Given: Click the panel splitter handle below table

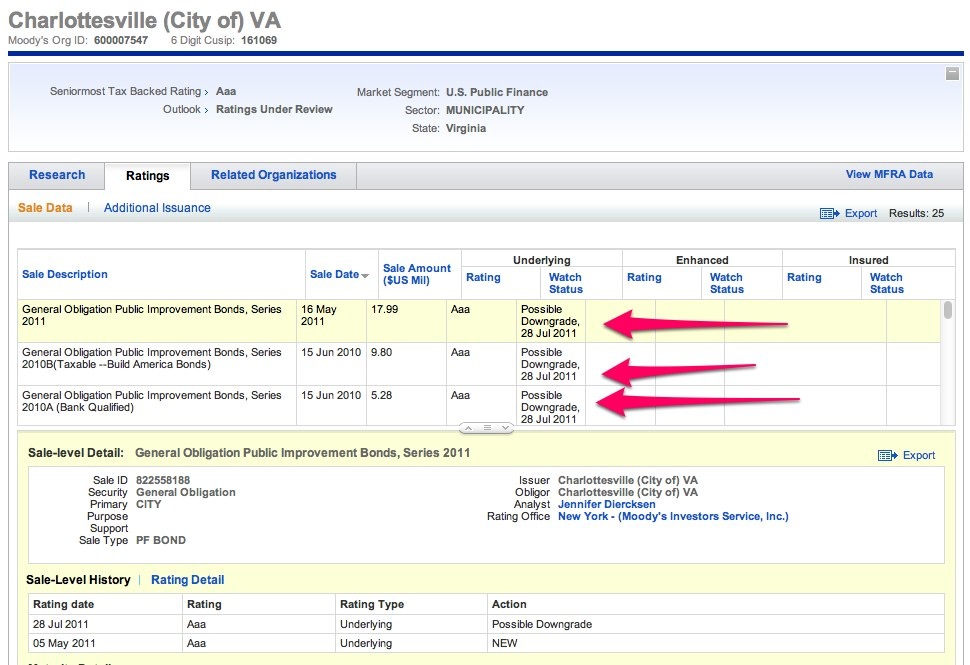Looking at the screenshot, I should [486, 427].
